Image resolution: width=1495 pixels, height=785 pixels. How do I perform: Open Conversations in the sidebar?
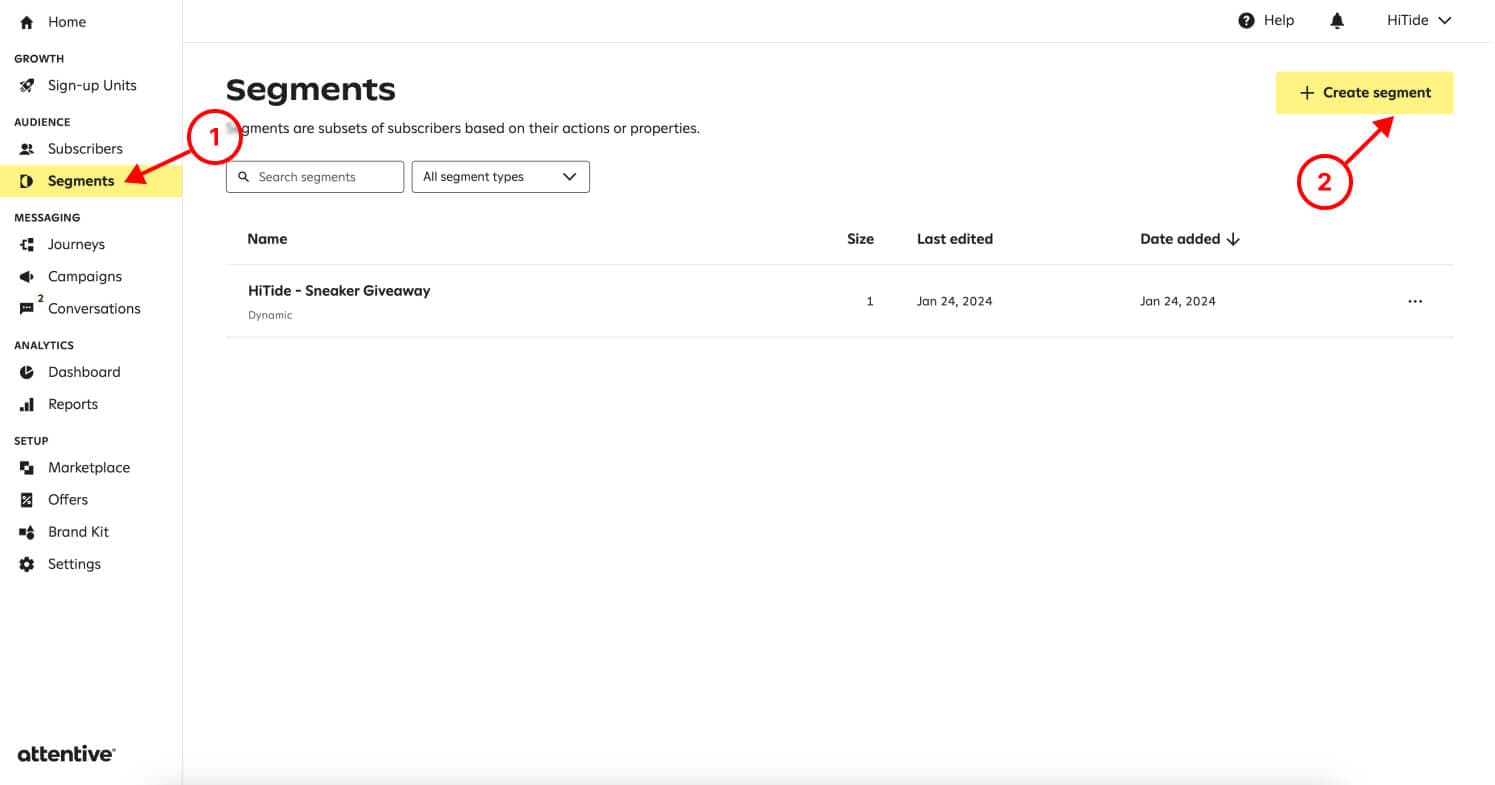click(x=94, y=309)
